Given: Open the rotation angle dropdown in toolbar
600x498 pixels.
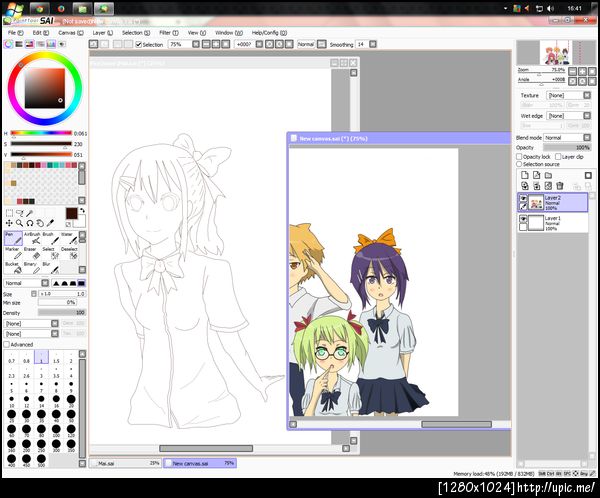Looking at the screenshot, I should coord(259,44).
